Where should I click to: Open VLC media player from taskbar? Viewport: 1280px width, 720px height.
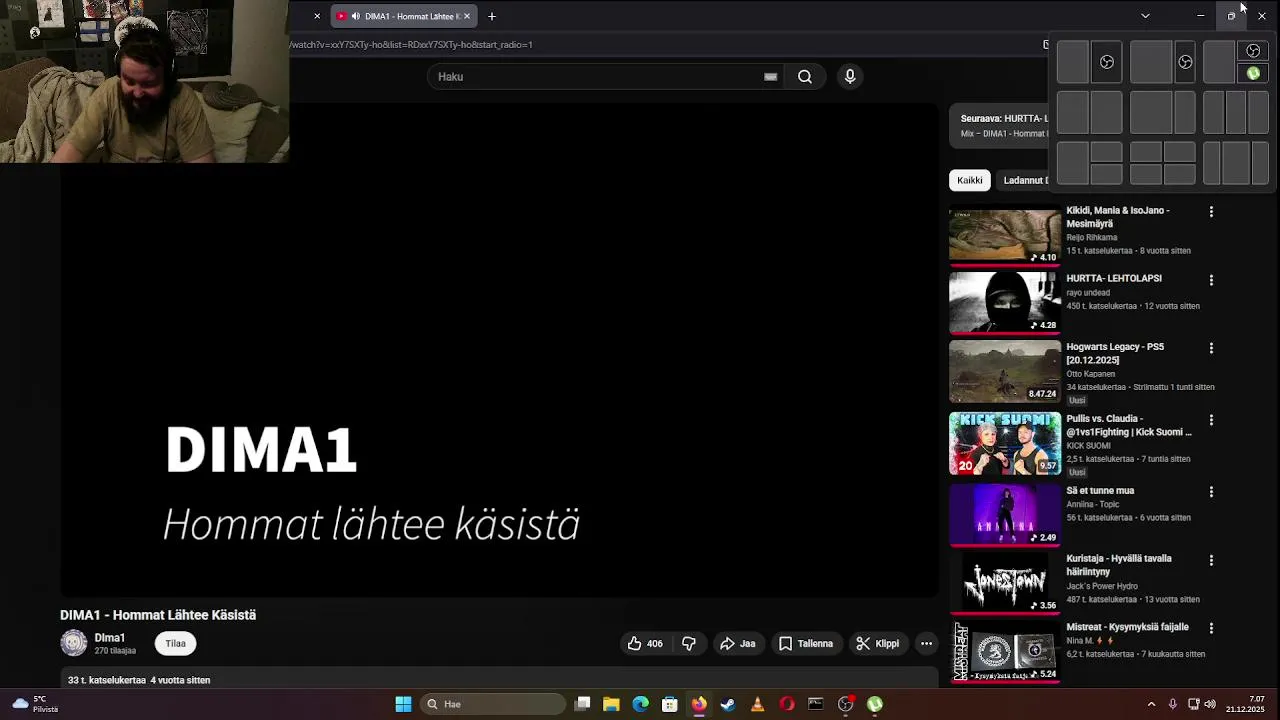(757, 704)
